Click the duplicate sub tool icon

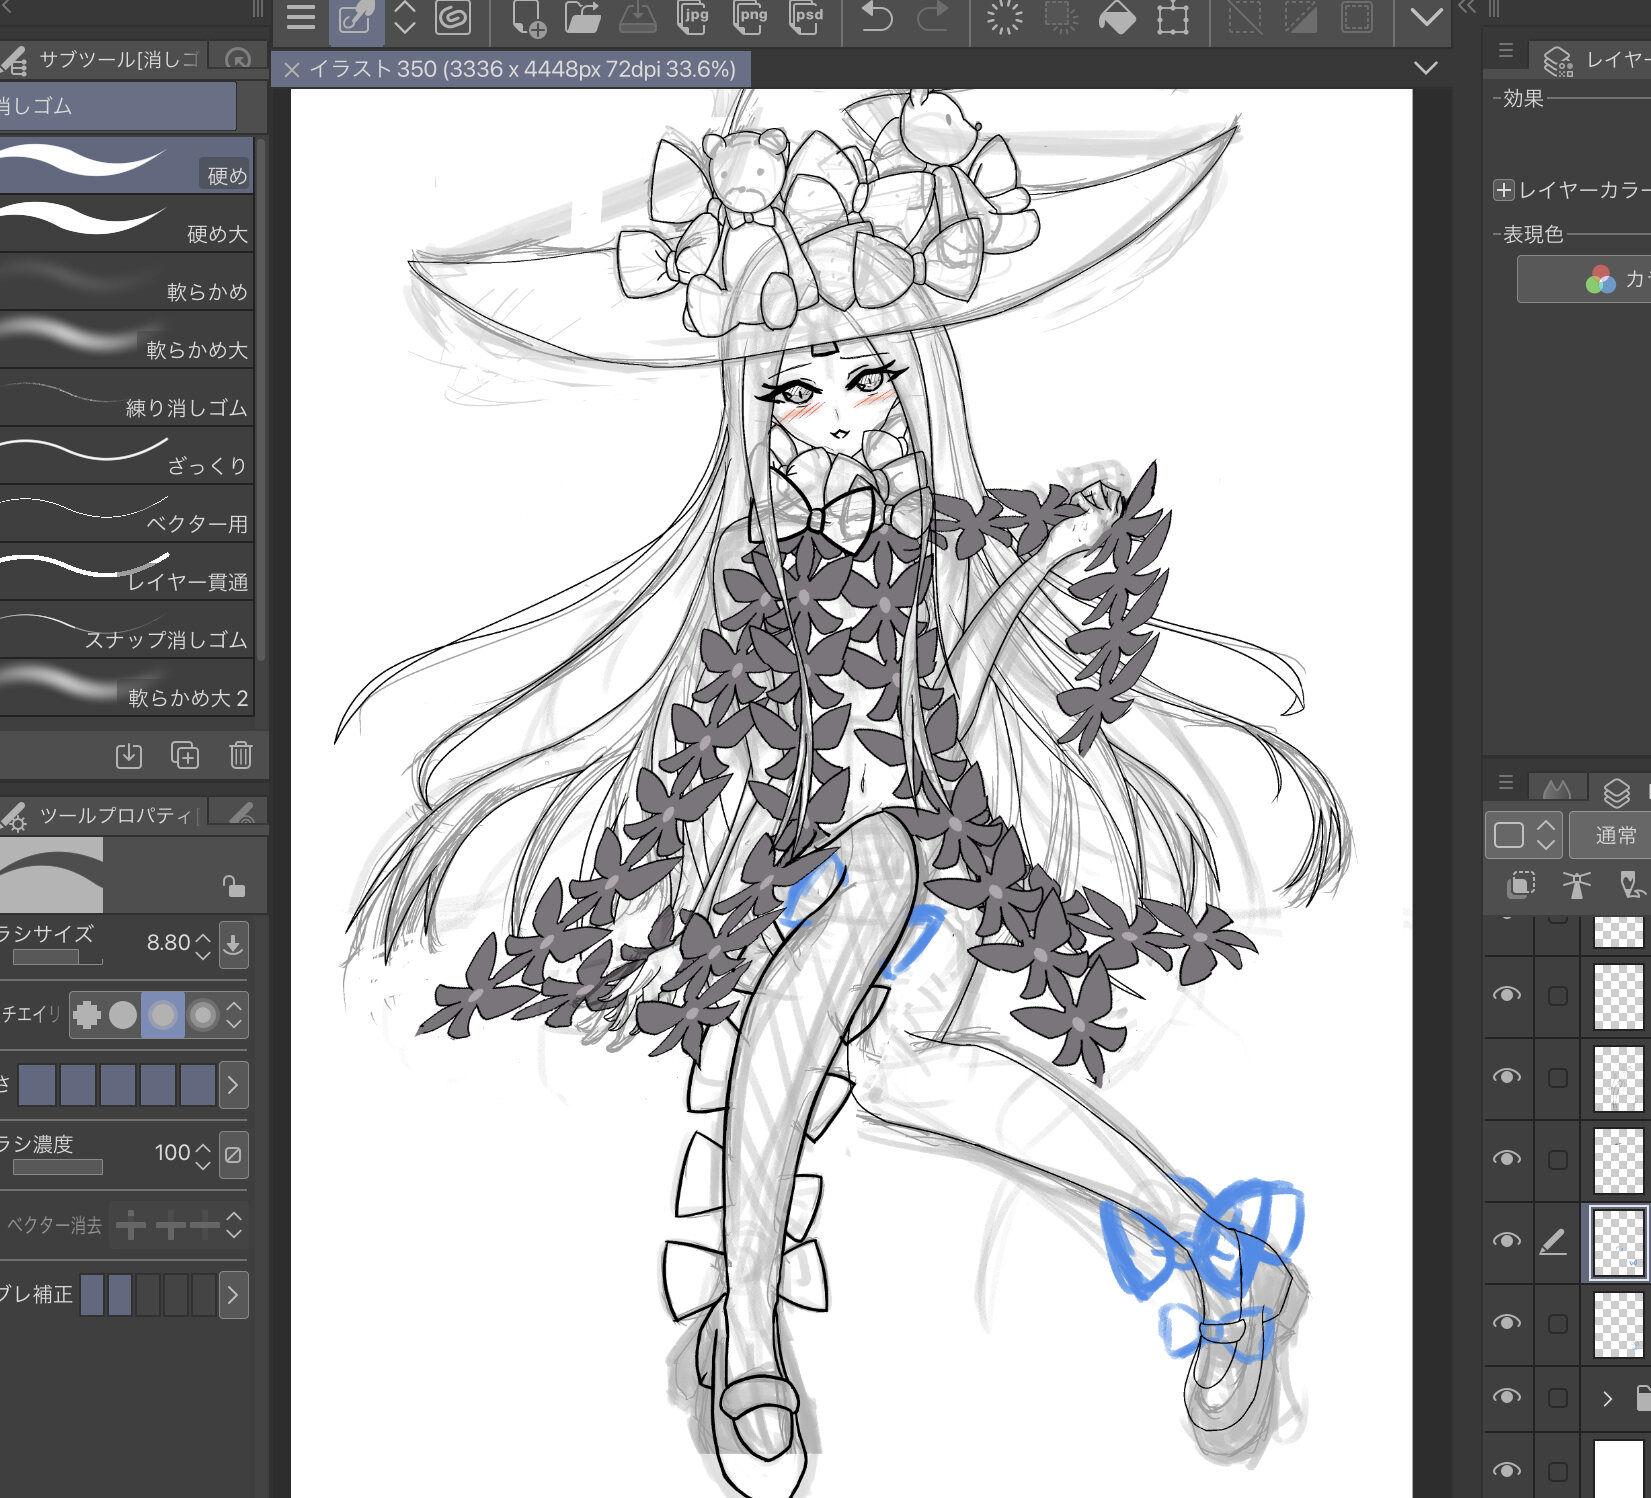pyautogui.click(x=185, y=755)
